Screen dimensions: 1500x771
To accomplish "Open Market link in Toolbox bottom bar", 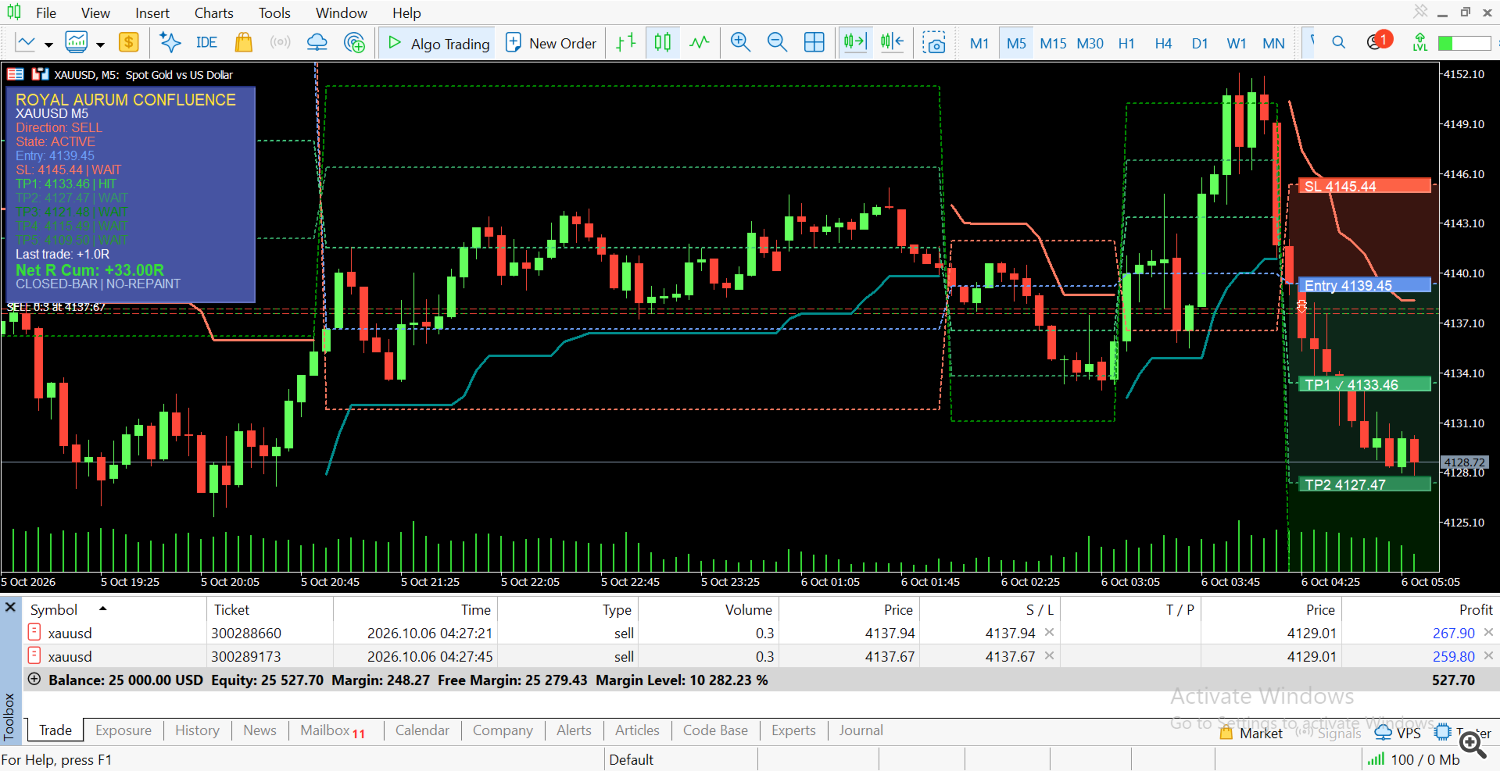I will [1251, 733].
